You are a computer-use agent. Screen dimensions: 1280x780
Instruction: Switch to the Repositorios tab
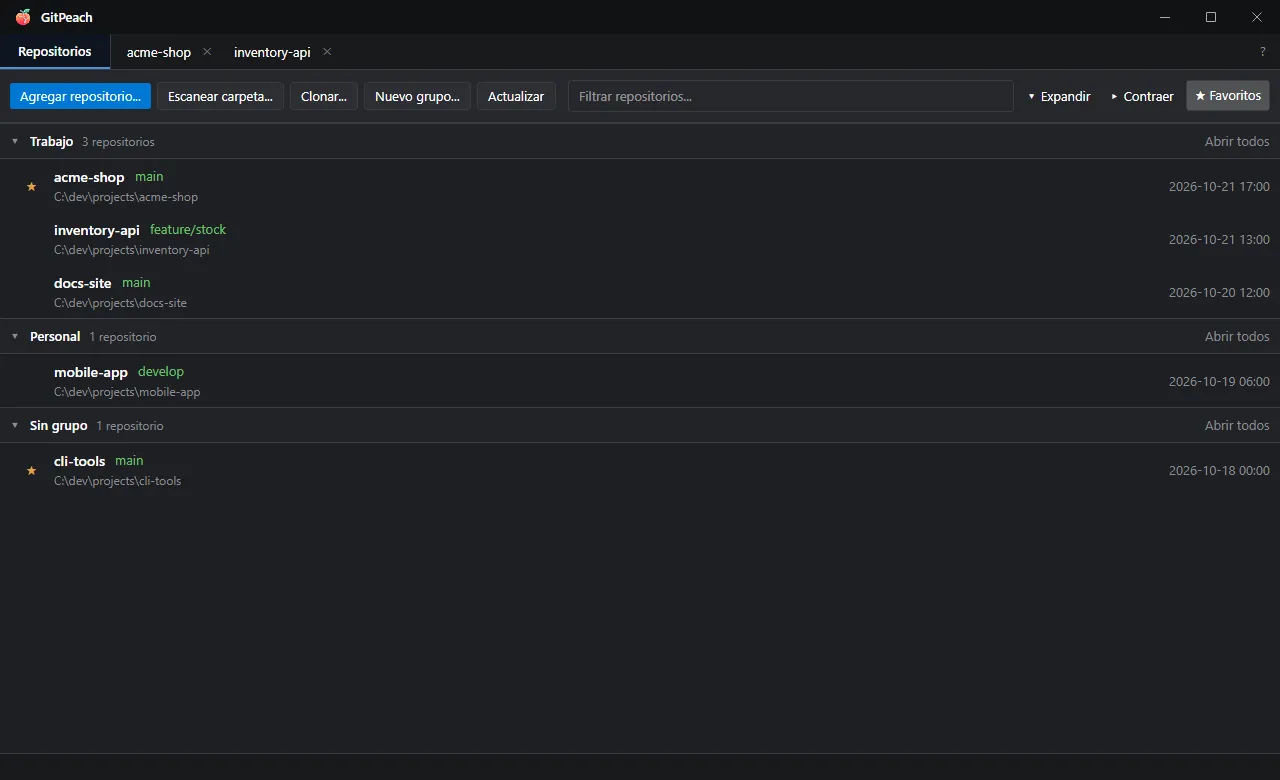[x=55, y=52]
